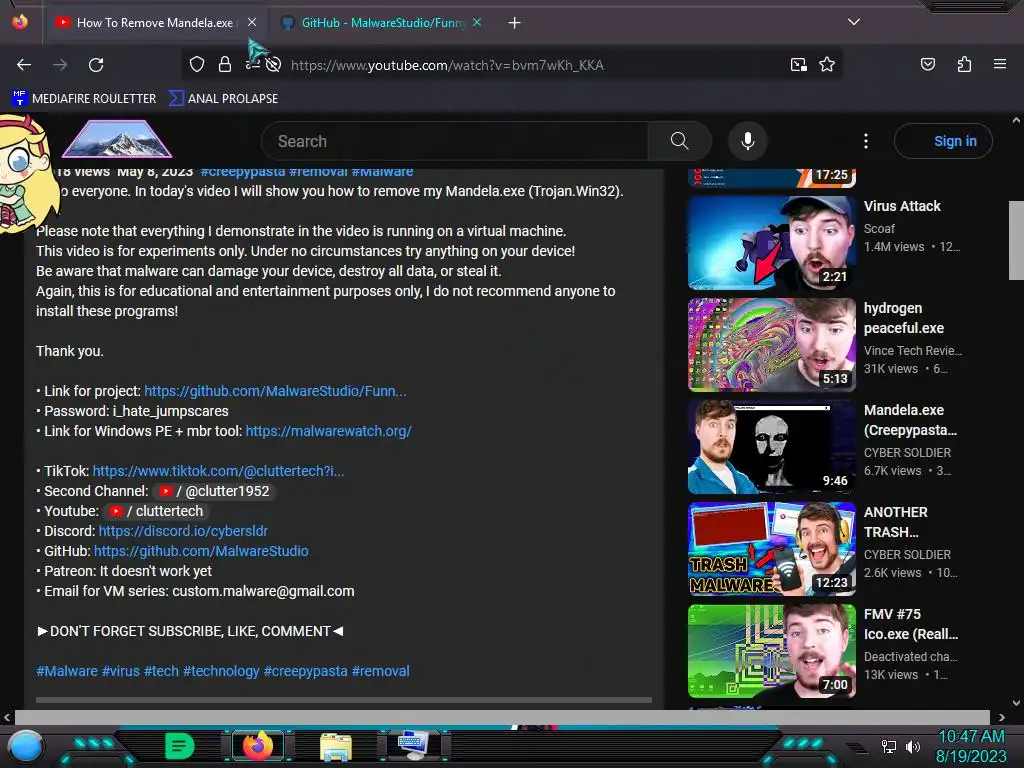Open the cluttertech YouTube channel link
Viewport: 1024px width, 768px height.
pos(157,511)
